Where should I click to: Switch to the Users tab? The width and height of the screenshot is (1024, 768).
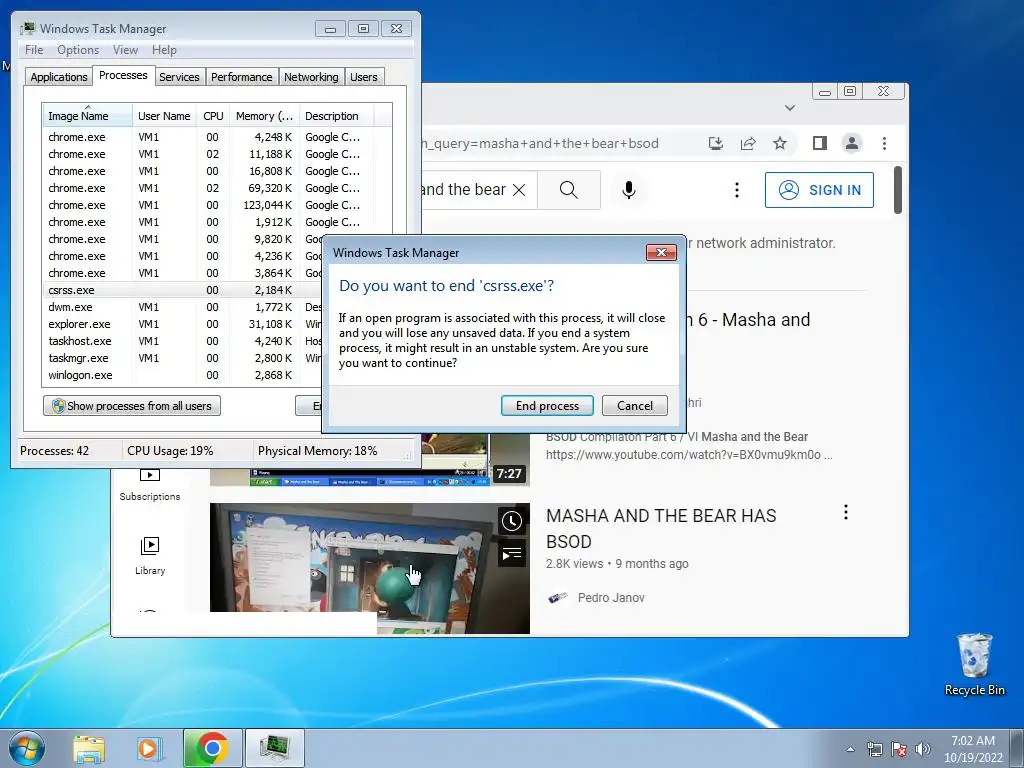[364, 77]
